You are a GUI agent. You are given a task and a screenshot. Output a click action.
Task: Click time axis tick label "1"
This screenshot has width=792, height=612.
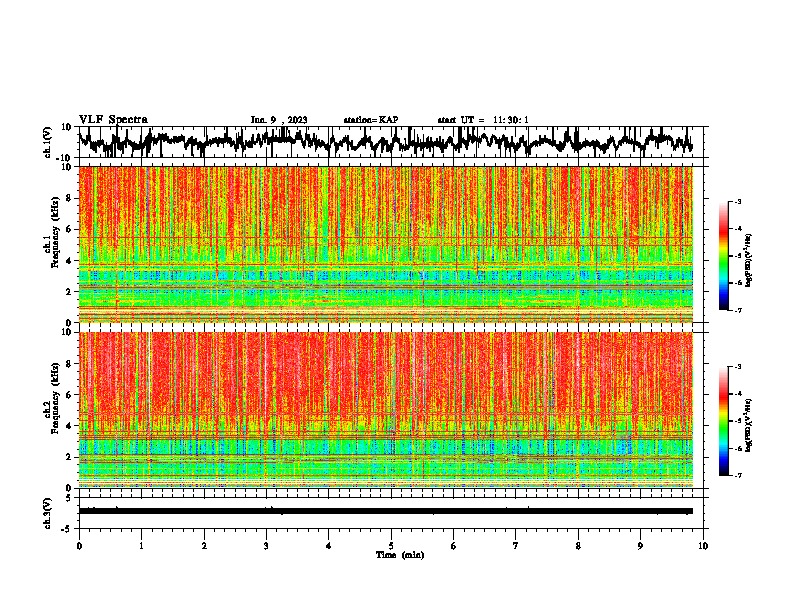141,546
